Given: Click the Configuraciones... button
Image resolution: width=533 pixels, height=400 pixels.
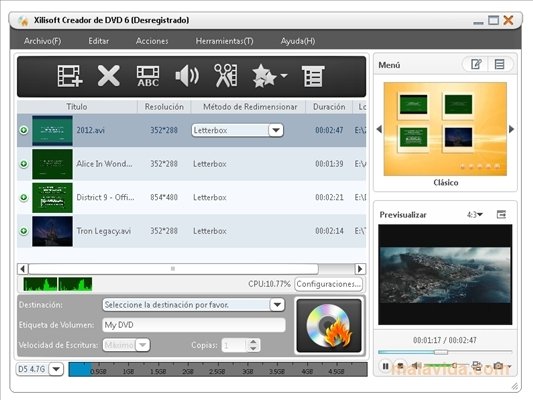Looking at the screenshot, I should [328, 284].
